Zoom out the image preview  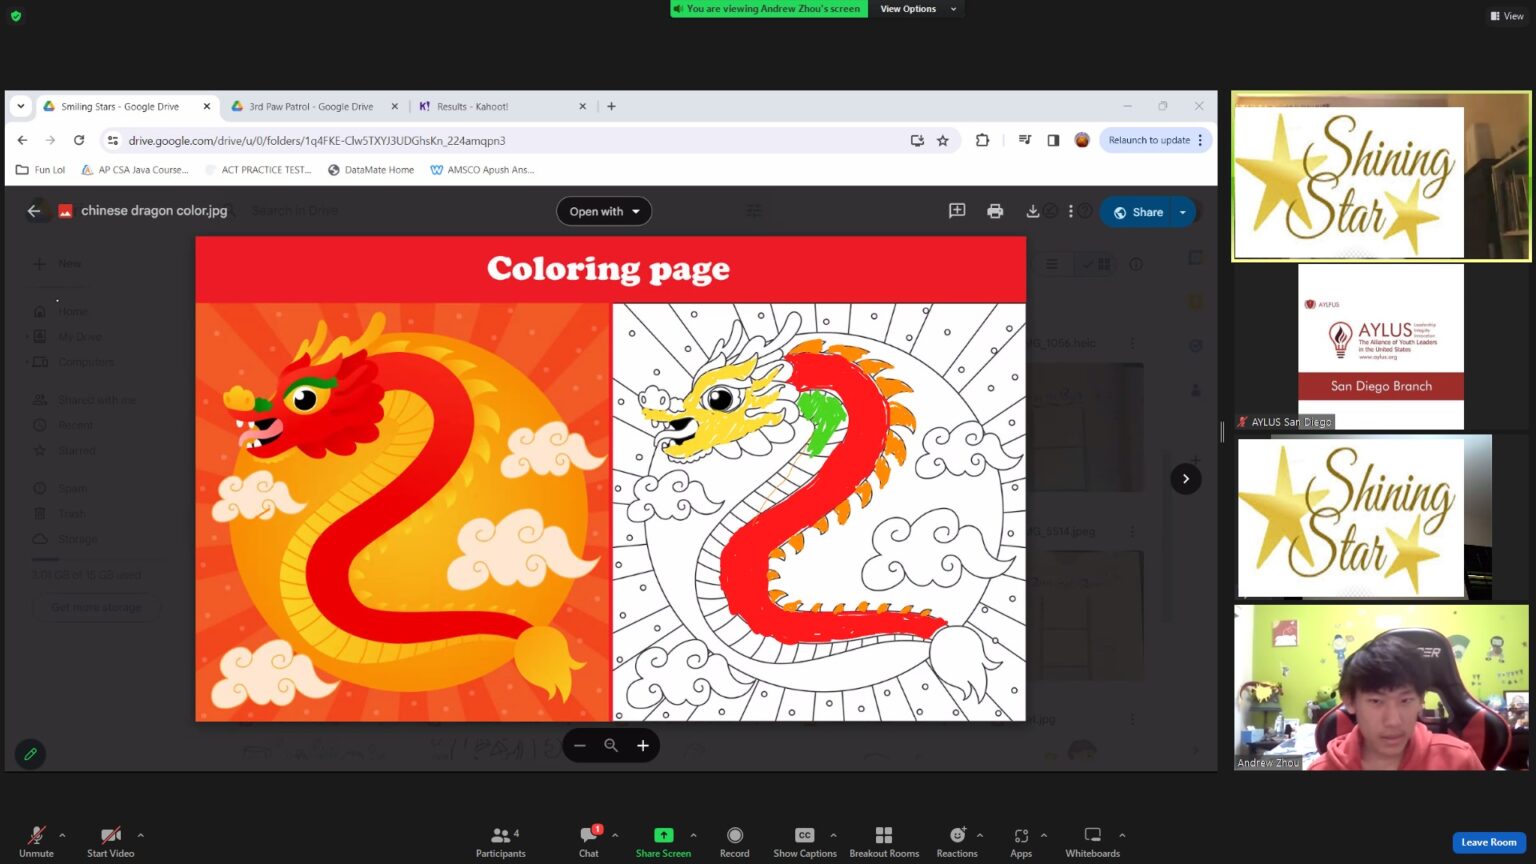pos(580,746)
